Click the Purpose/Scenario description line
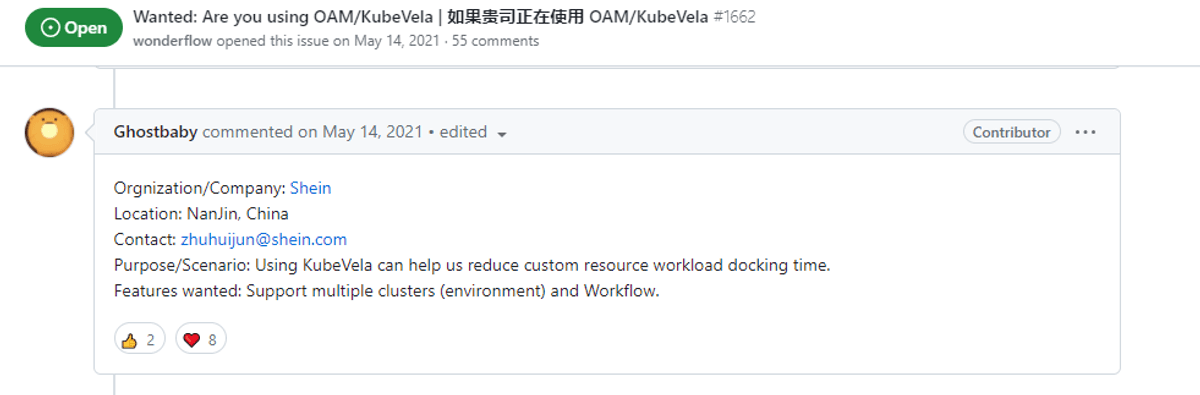This screenshot has width=1200, height=395. 472,266
